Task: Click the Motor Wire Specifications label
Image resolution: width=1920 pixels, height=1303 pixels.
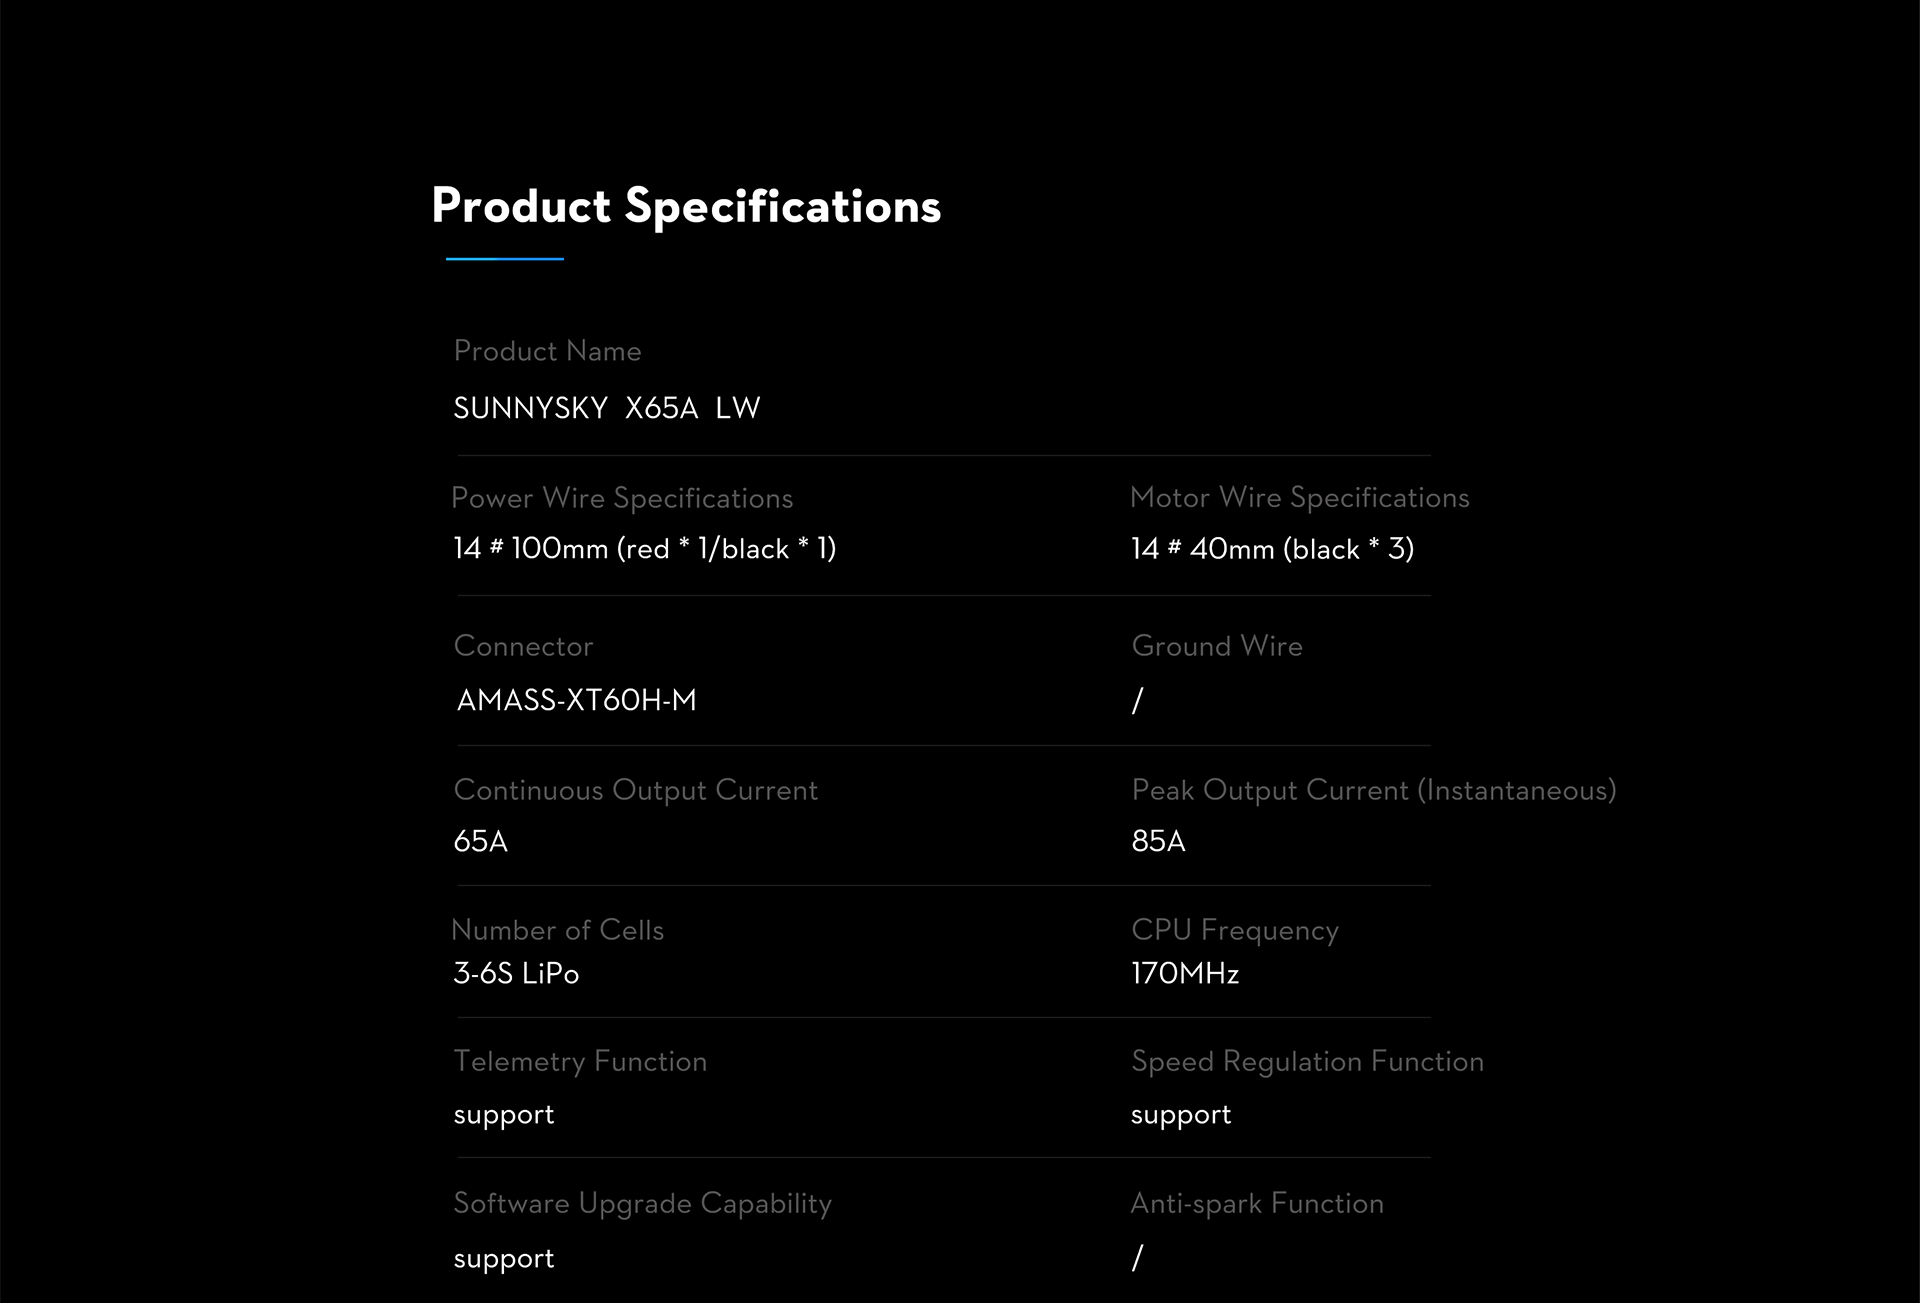Action: coord(1299,498)
